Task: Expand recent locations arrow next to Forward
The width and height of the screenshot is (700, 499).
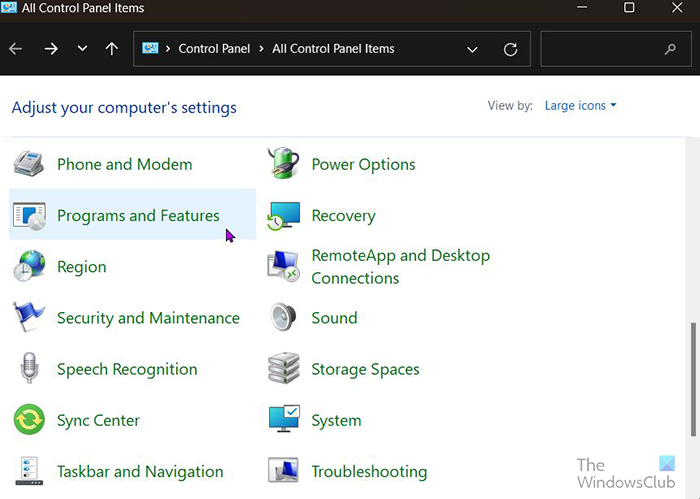Action: 82,49
